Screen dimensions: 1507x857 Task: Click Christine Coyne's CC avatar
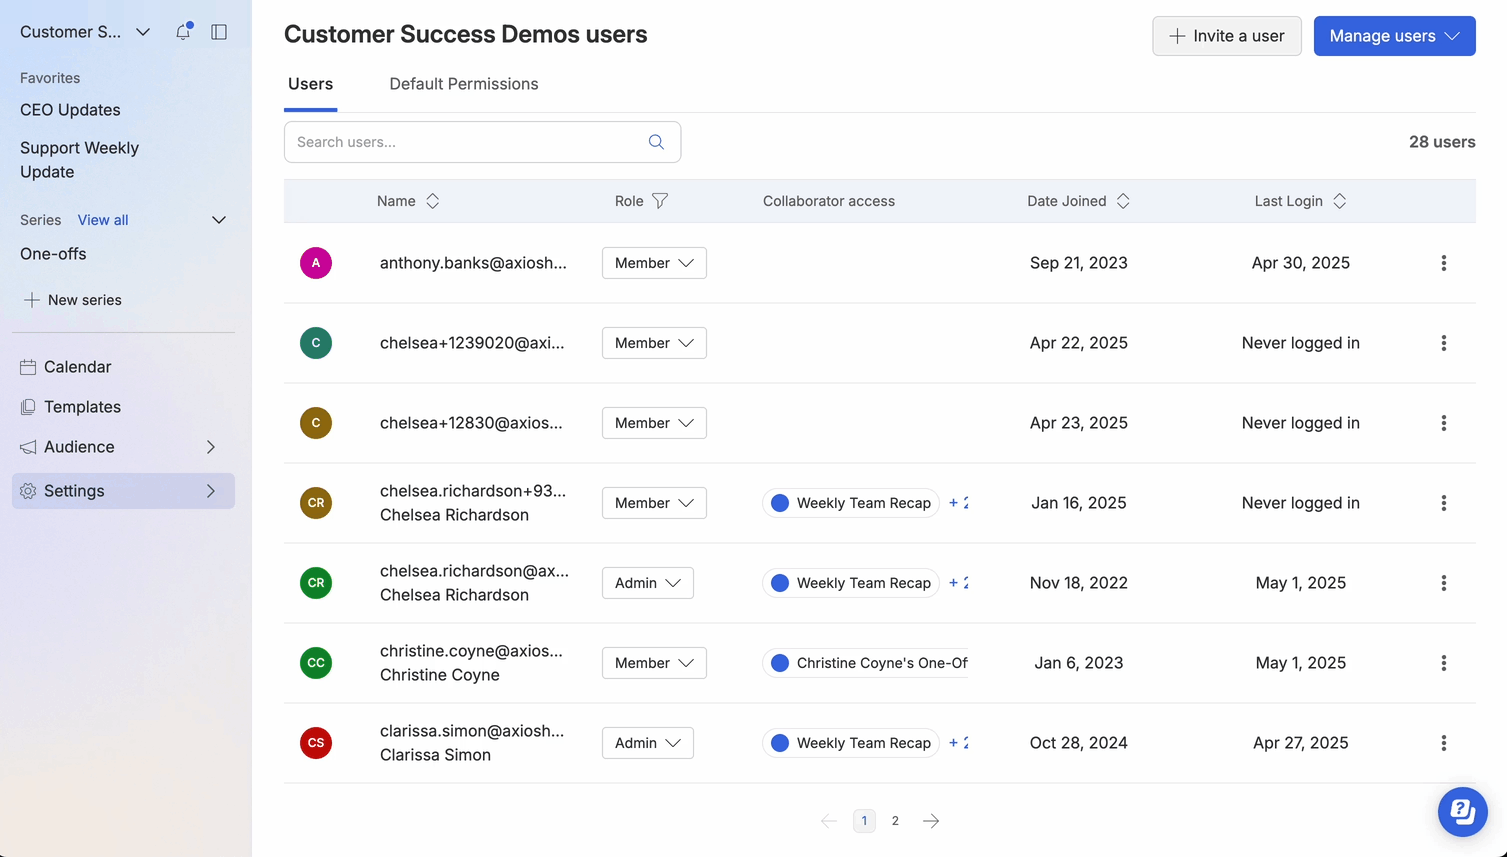316,663
